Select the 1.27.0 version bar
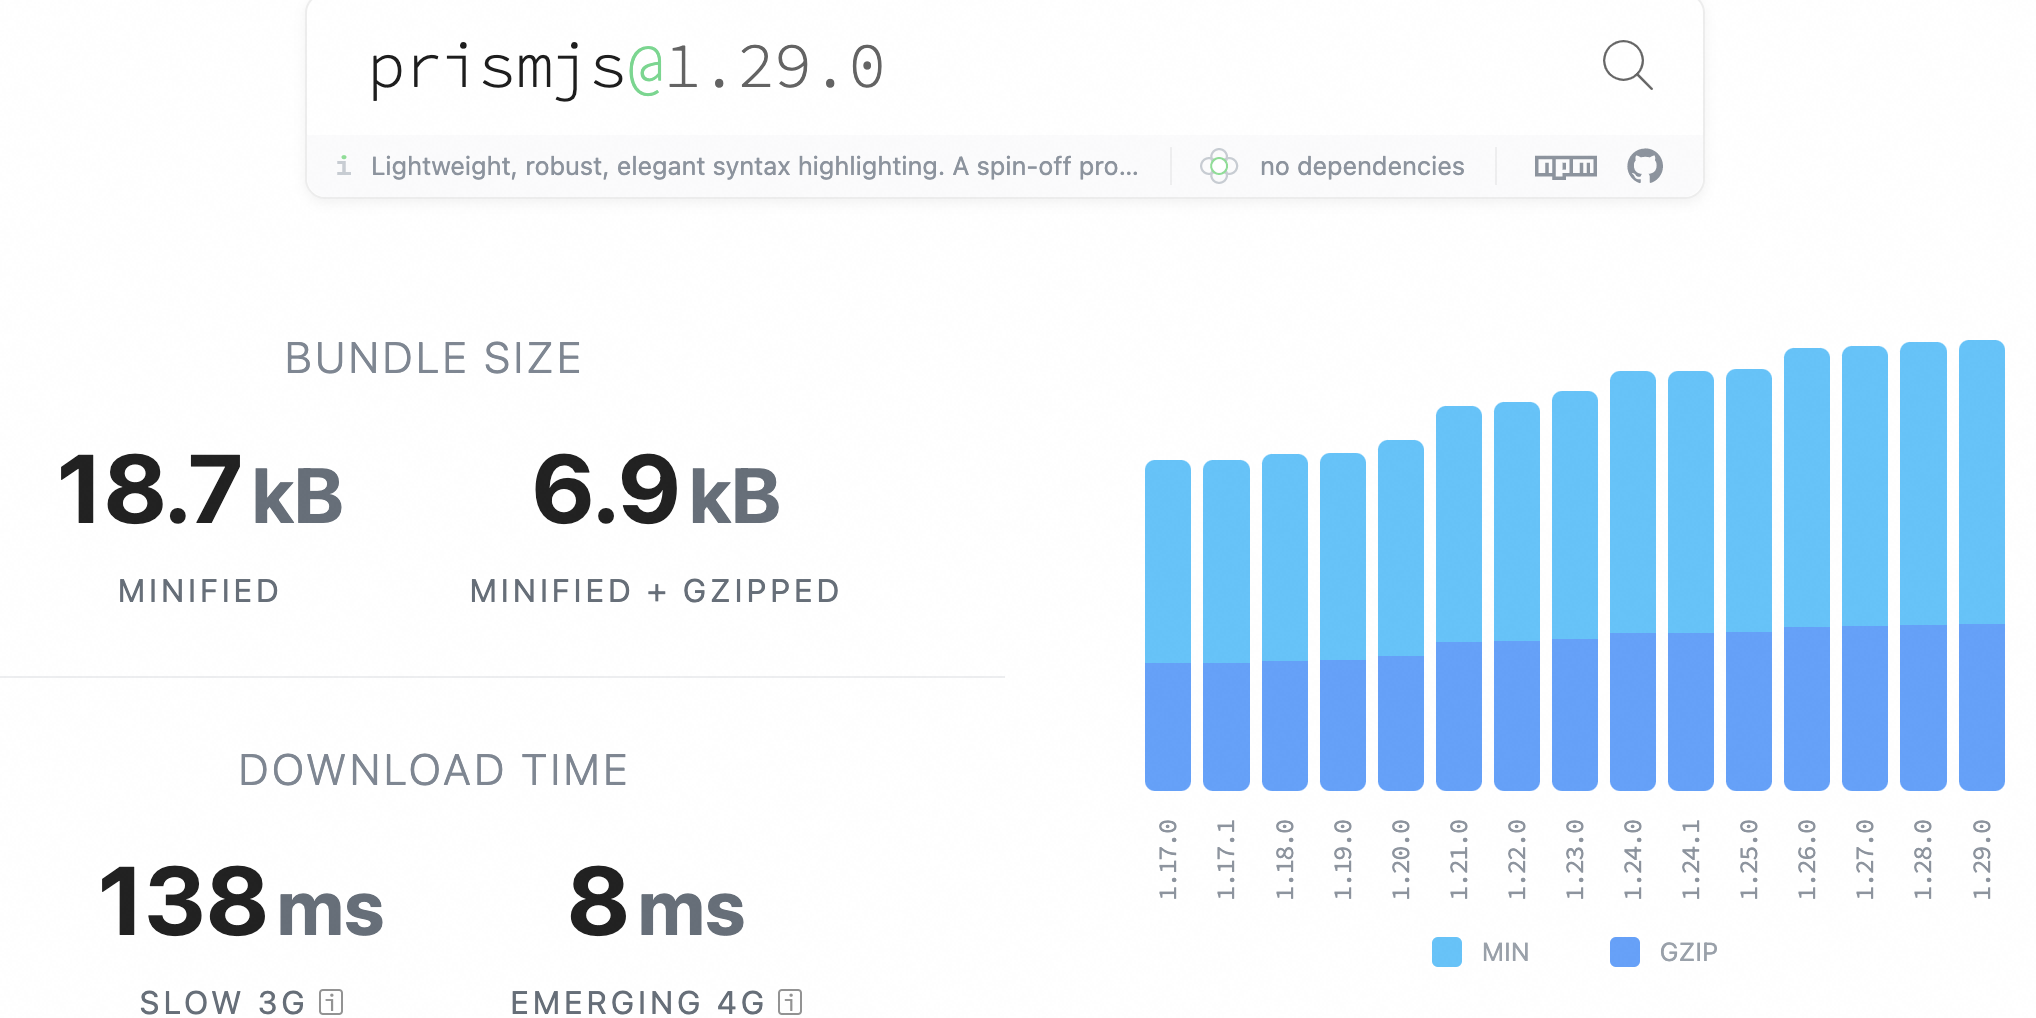 1865,568
